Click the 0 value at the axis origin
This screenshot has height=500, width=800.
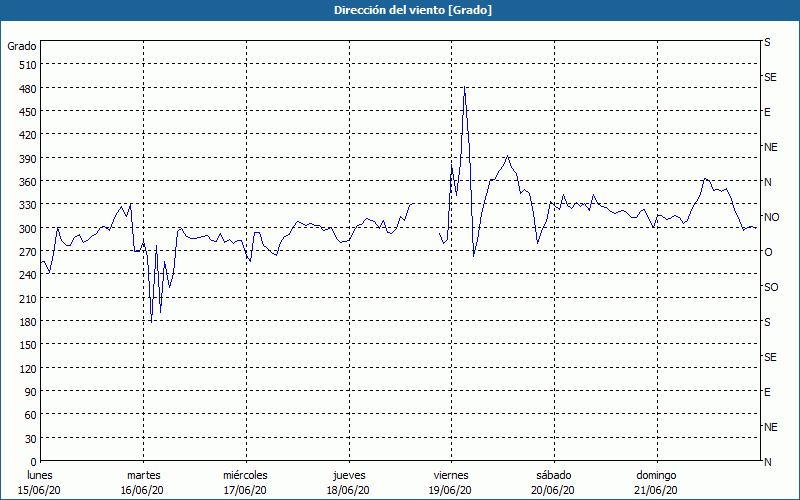coord(34,462)
